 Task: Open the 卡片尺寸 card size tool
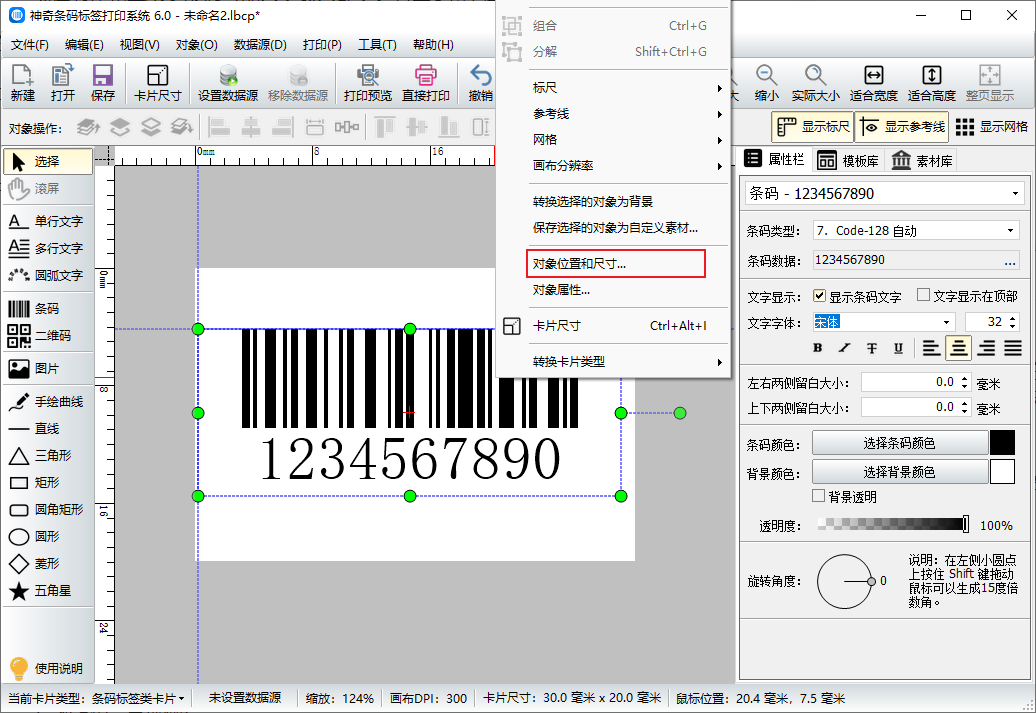coord(157,83)
